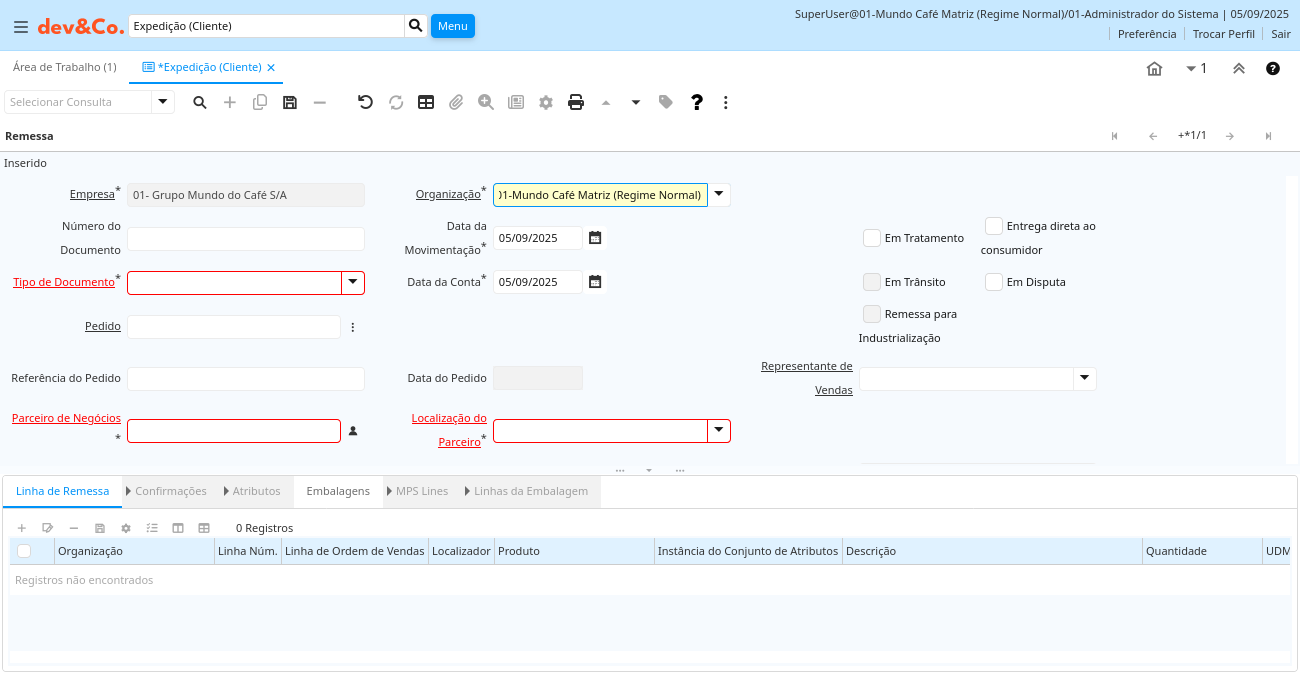Click the Save record disk icon
Image resolution: width=1300 pixels, height=674 pixels.
[x=290, y=102]
